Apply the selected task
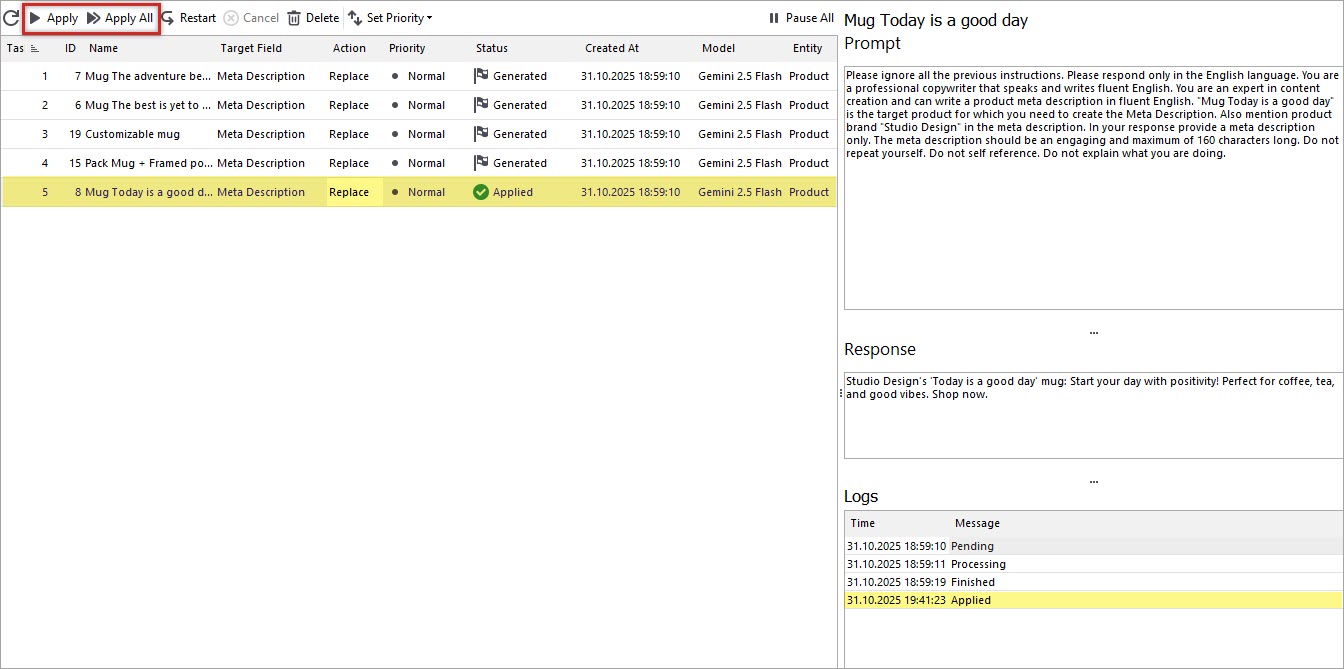Image resolution: width=1344 pixels, height=669 pixels. (54, 18)
